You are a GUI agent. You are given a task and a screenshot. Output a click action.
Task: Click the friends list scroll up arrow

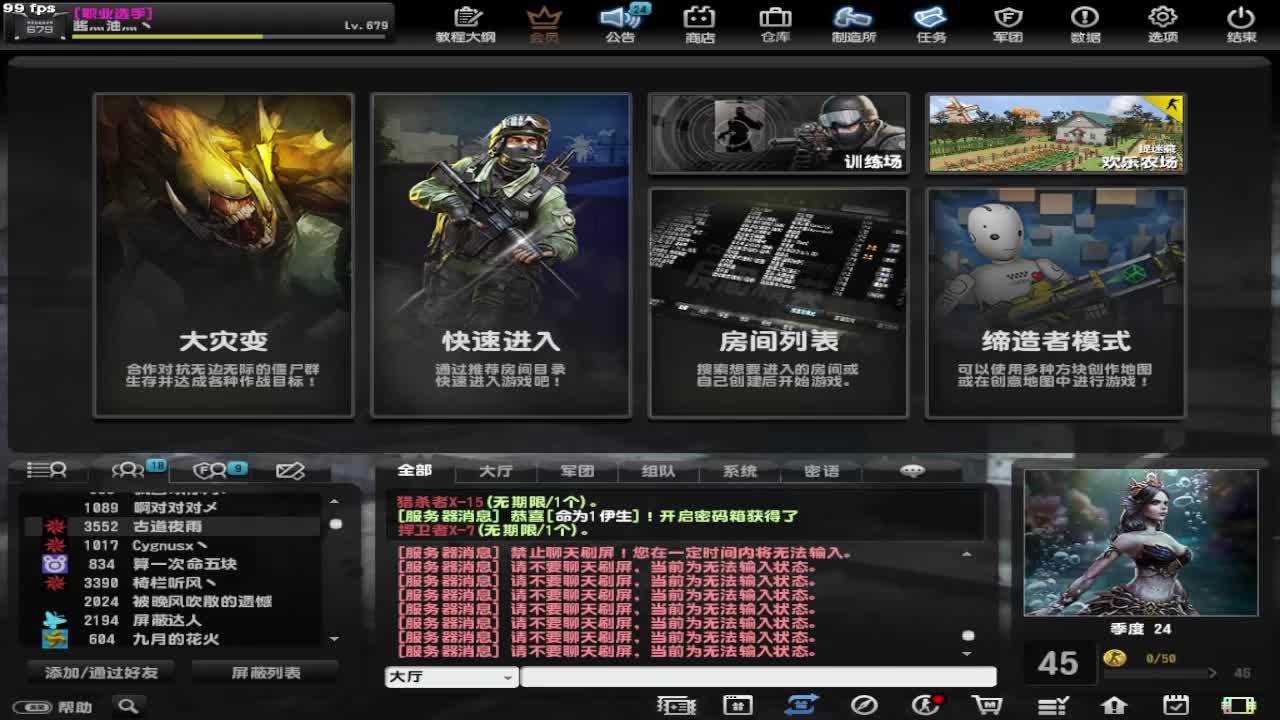334,502
